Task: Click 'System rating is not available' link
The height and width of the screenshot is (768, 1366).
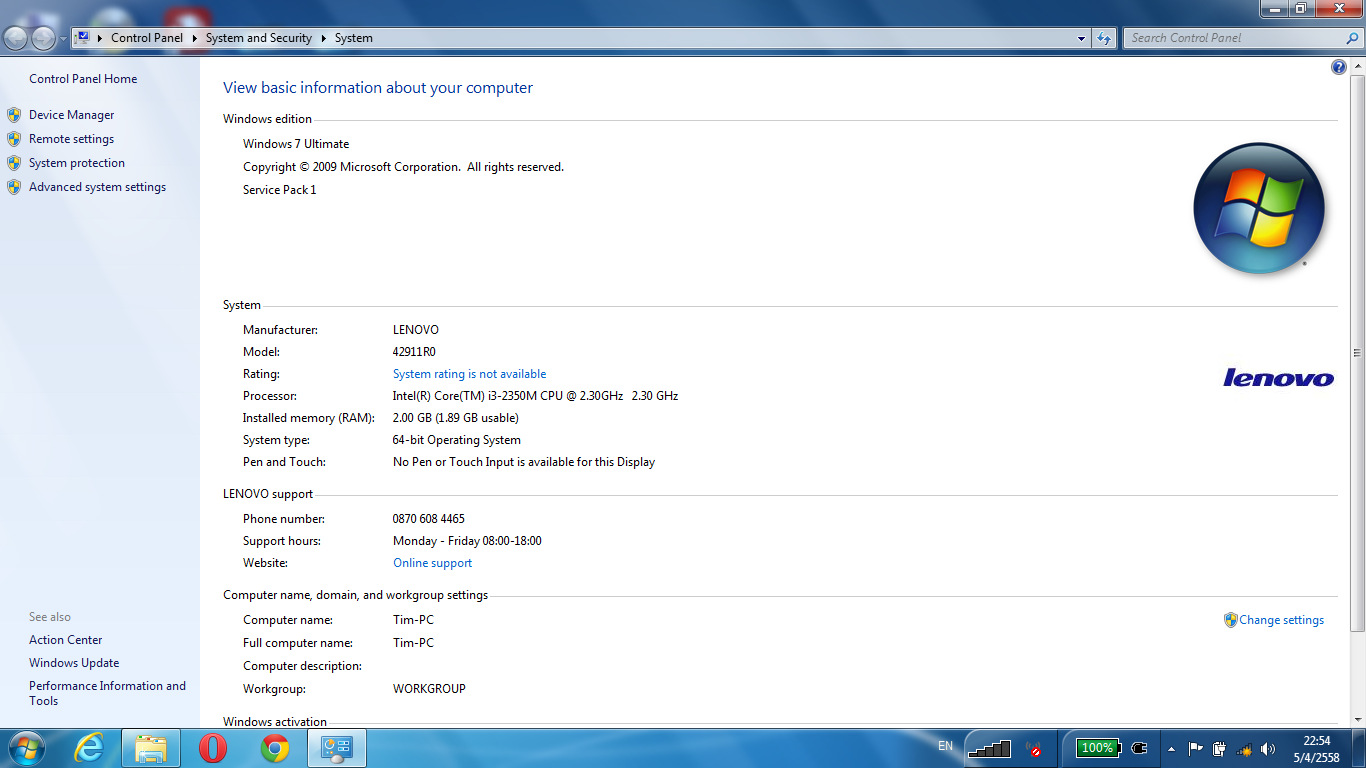Action: point(469,374)
